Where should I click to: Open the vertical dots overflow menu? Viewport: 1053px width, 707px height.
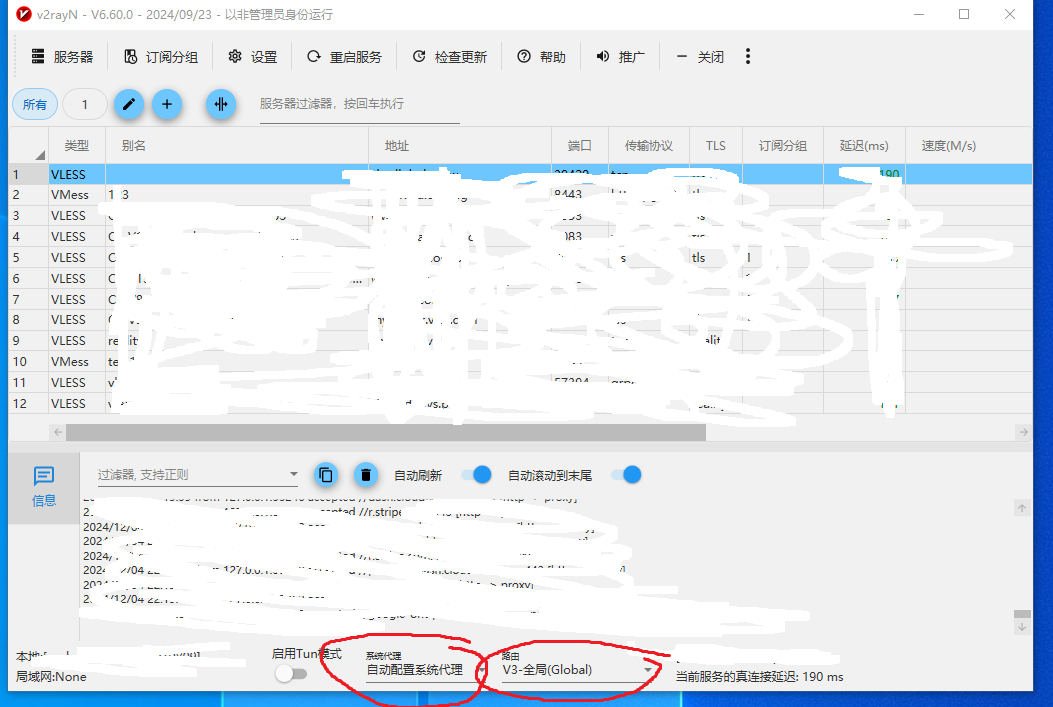[748, 56]
